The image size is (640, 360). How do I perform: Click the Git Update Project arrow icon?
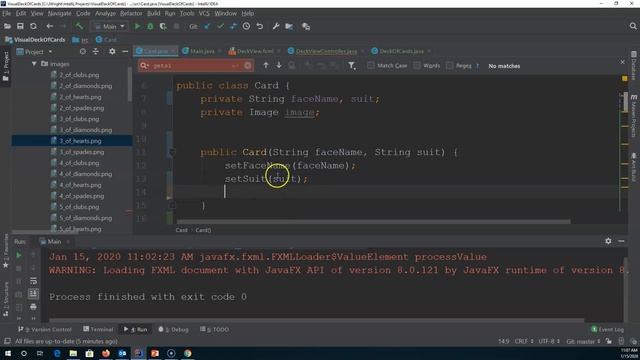coord(207,26)
